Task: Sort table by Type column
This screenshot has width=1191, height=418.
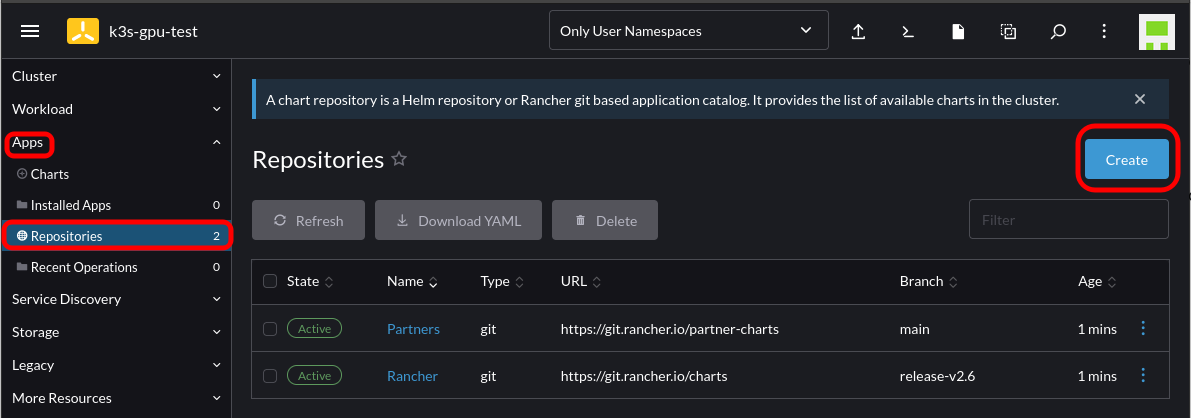Action: [502, 281]
